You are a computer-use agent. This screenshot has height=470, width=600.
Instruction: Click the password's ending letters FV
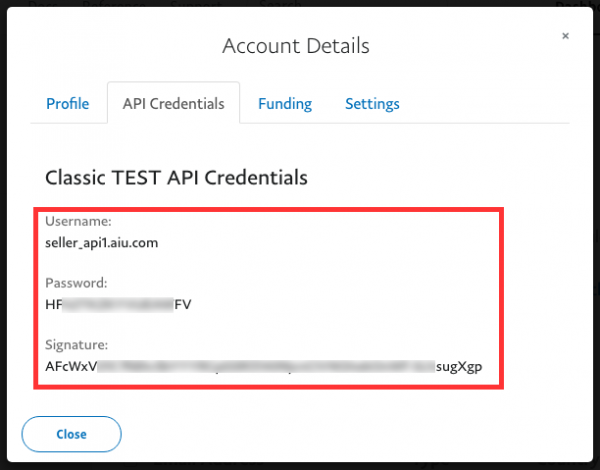[183, 305]
